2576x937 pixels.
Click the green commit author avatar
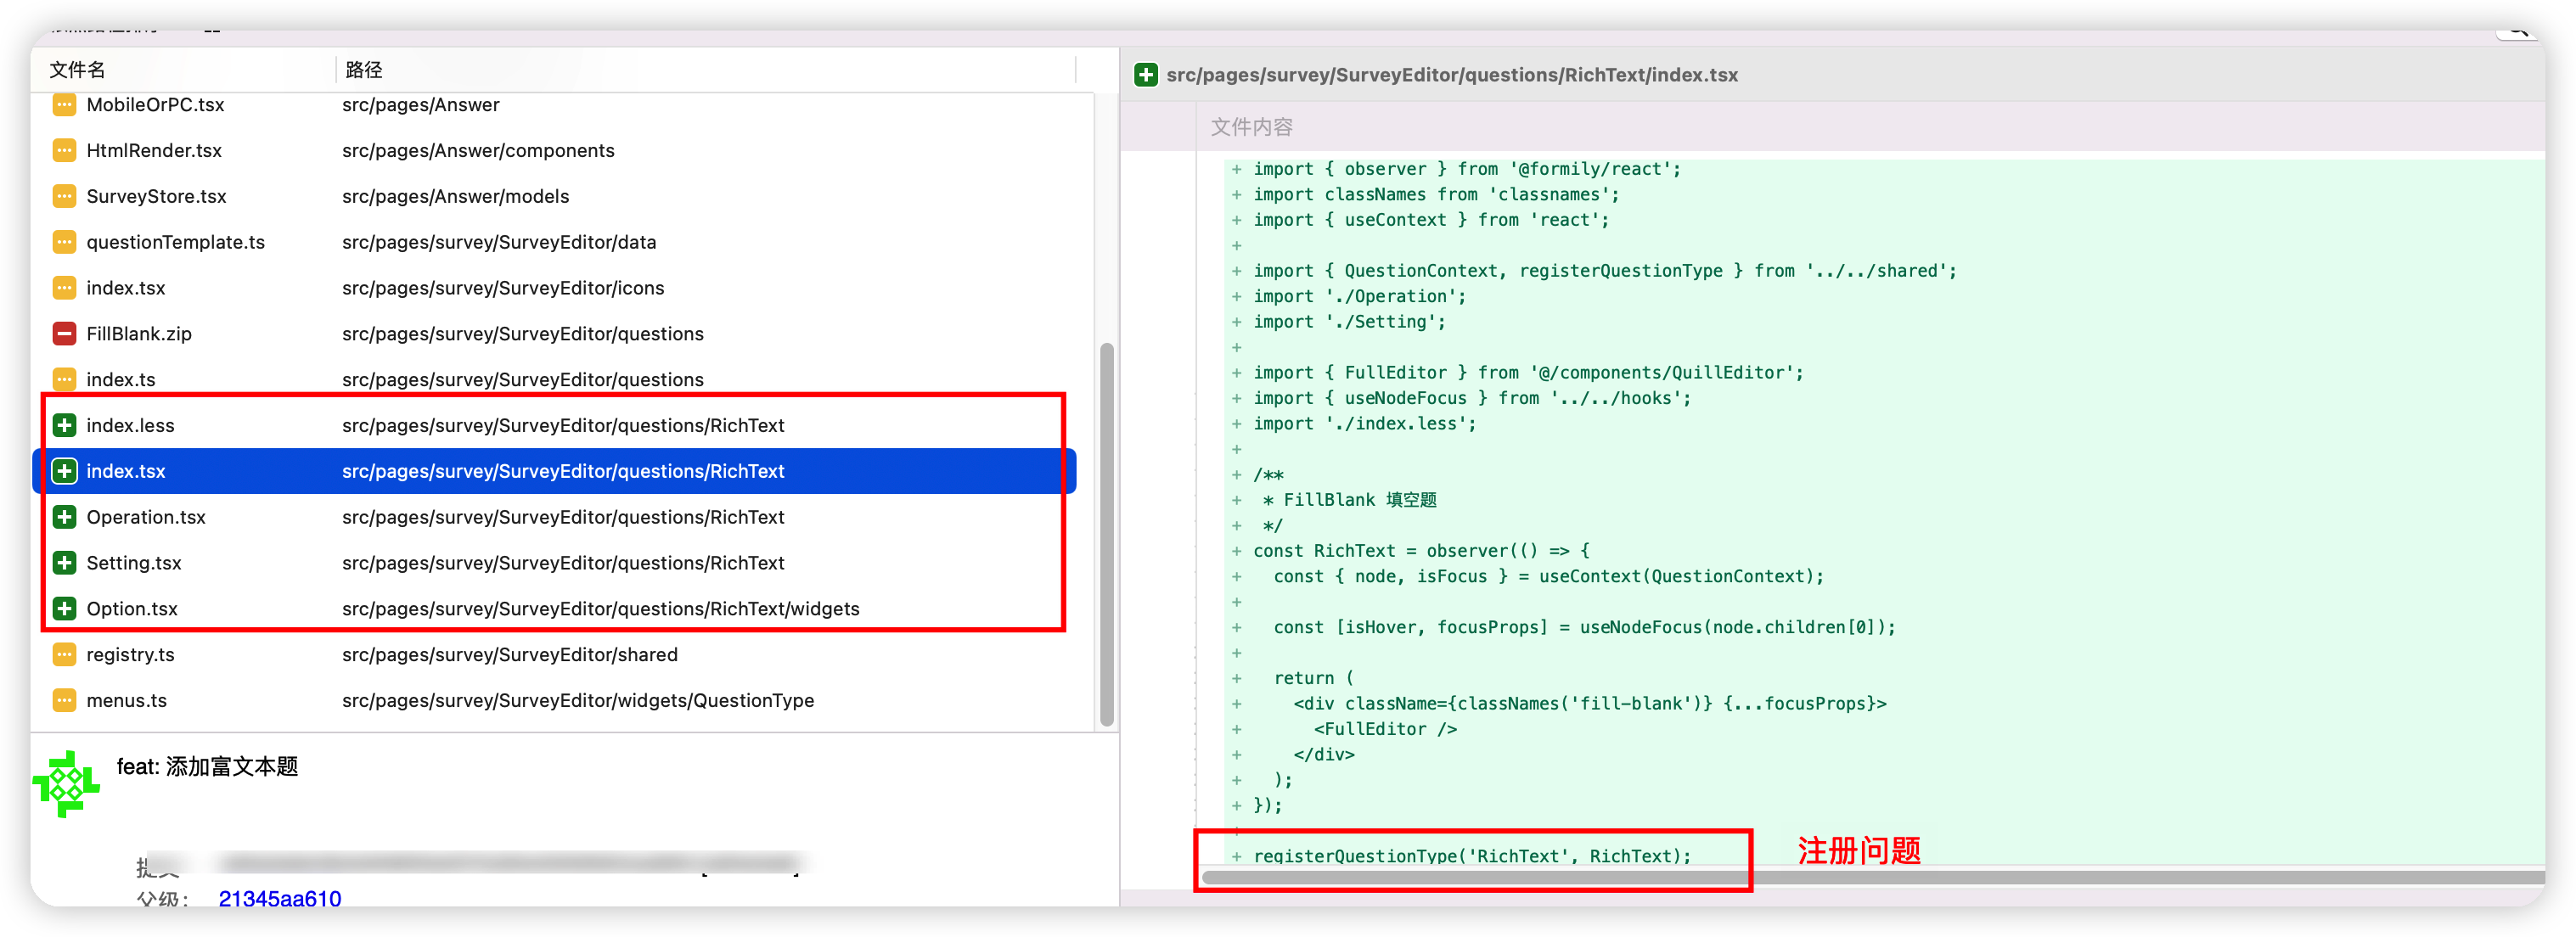pos(66,784)
